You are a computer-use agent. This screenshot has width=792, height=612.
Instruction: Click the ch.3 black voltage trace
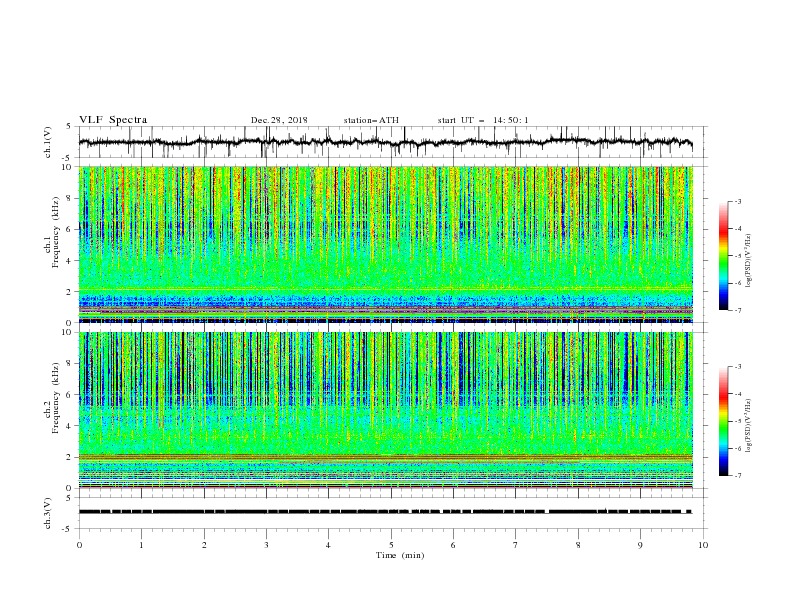point(386,512)
